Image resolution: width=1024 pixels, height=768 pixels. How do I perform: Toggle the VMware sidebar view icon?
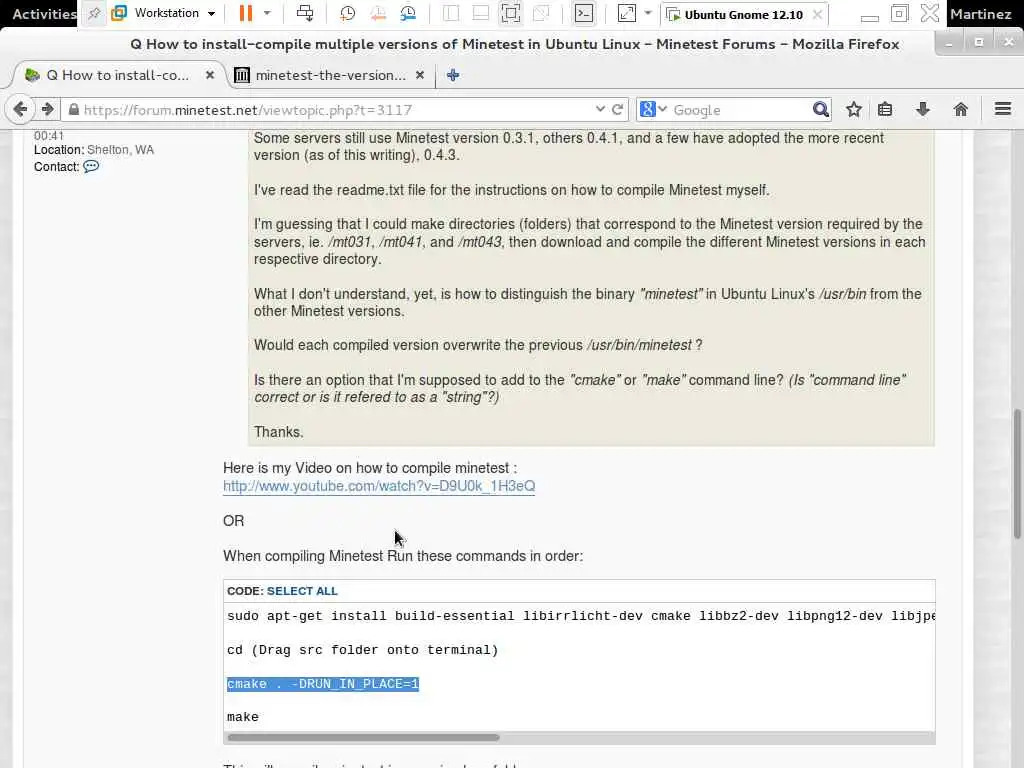pos(451,13)
